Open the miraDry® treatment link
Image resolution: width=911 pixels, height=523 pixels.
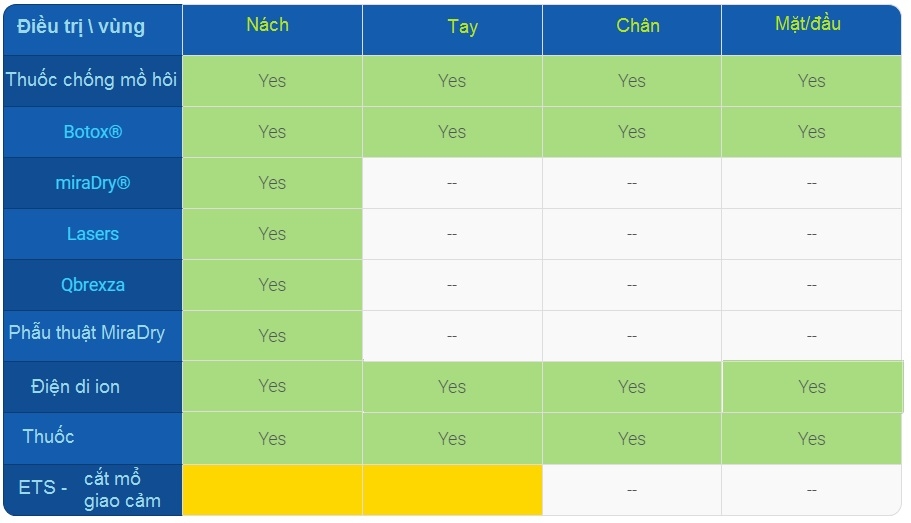tap(93, 183)
